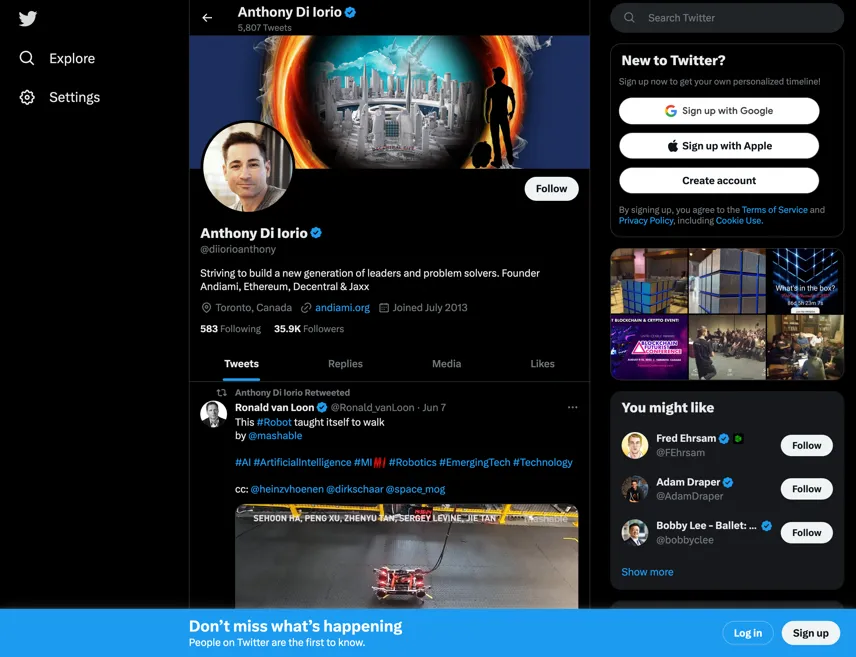856x657 pixels.
Task: Click the #EmergingTech hashtag
Action: (474, 463)
